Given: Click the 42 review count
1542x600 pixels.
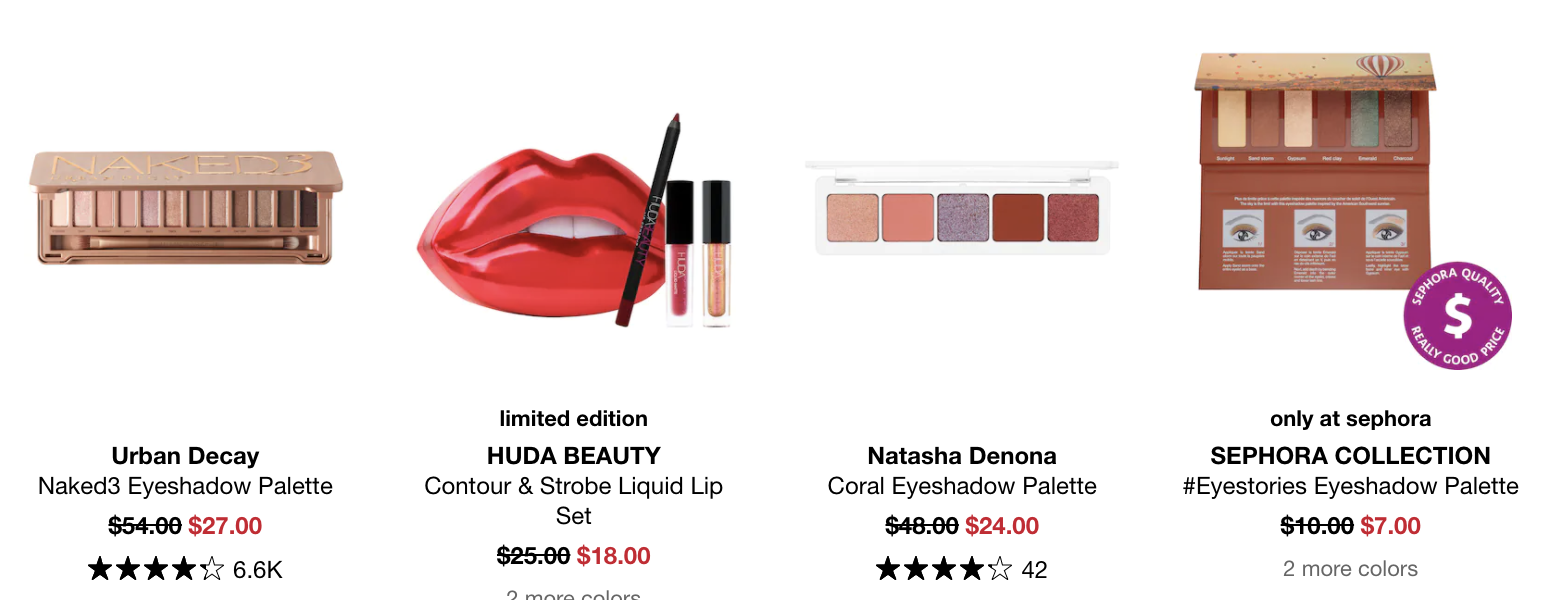Looking at the screenshot, I should tap(1035, 570).
